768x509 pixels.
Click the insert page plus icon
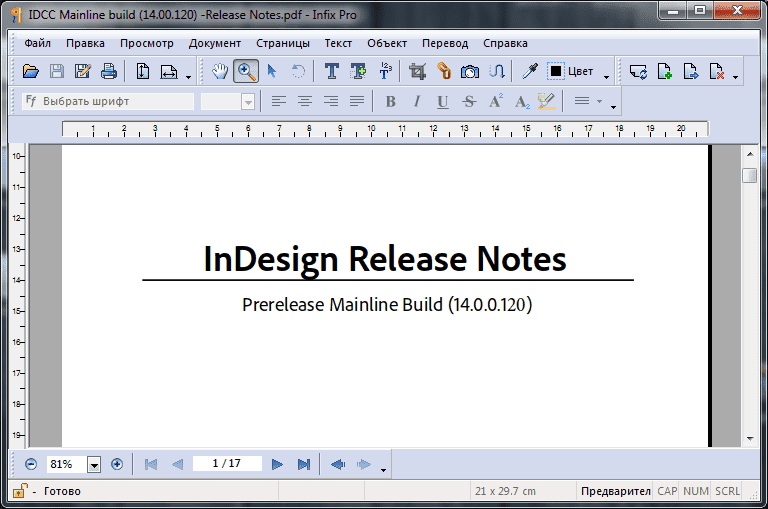(665, 72)
